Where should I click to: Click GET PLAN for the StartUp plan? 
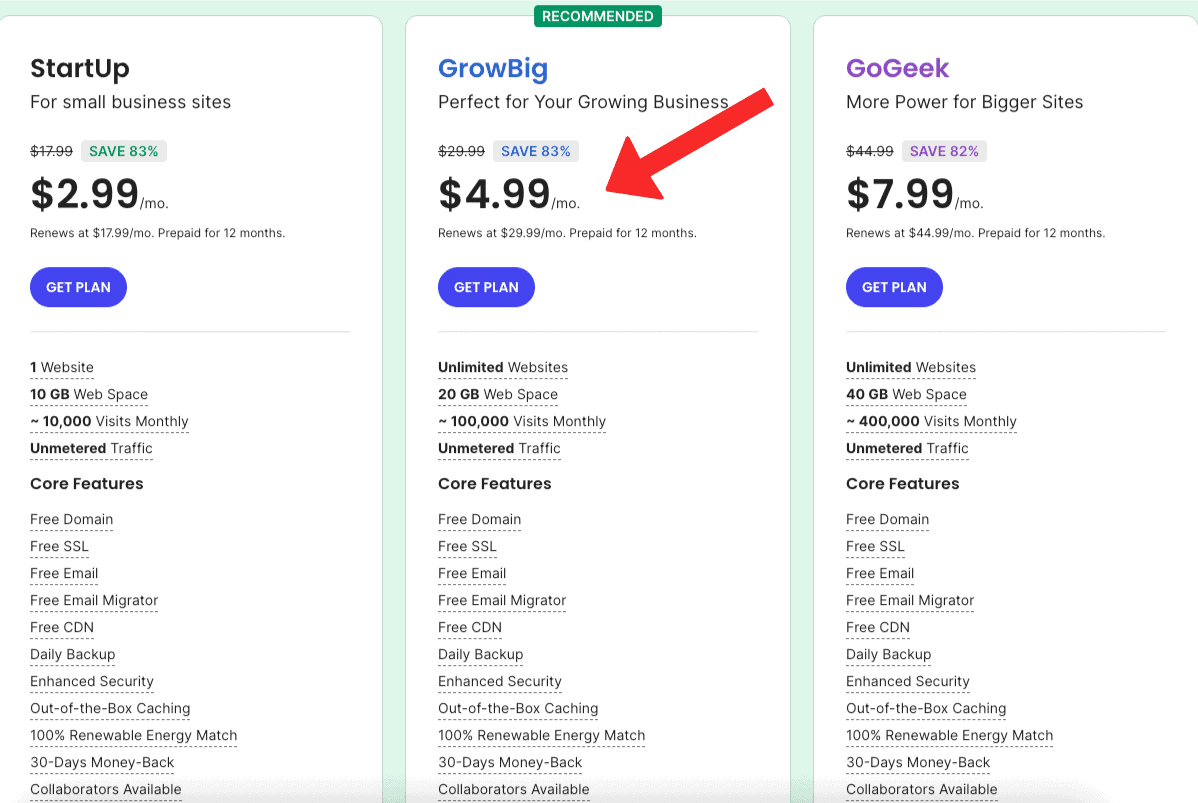[x=78, y=287]
